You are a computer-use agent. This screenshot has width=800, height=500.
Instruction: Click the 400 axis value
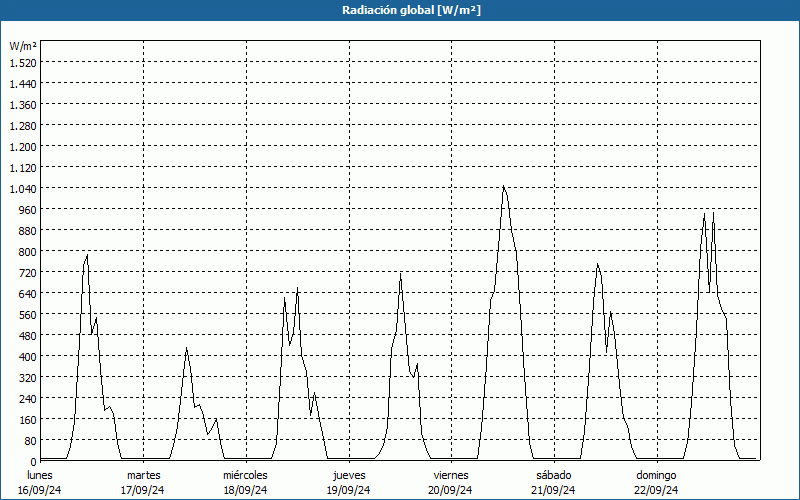(28, 357)
